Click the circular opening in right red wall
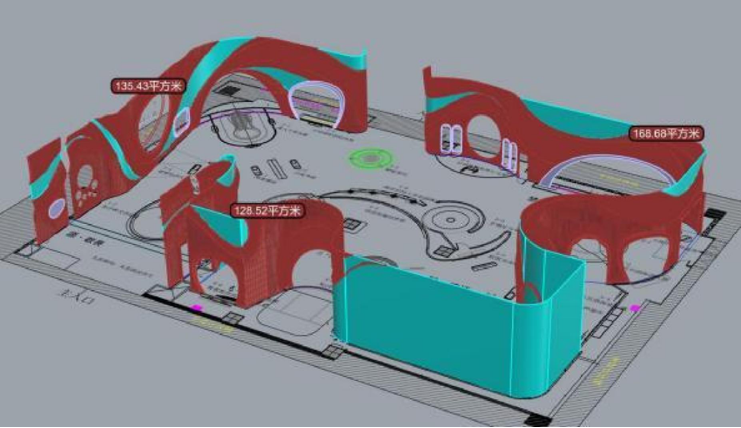 (483, 137)
